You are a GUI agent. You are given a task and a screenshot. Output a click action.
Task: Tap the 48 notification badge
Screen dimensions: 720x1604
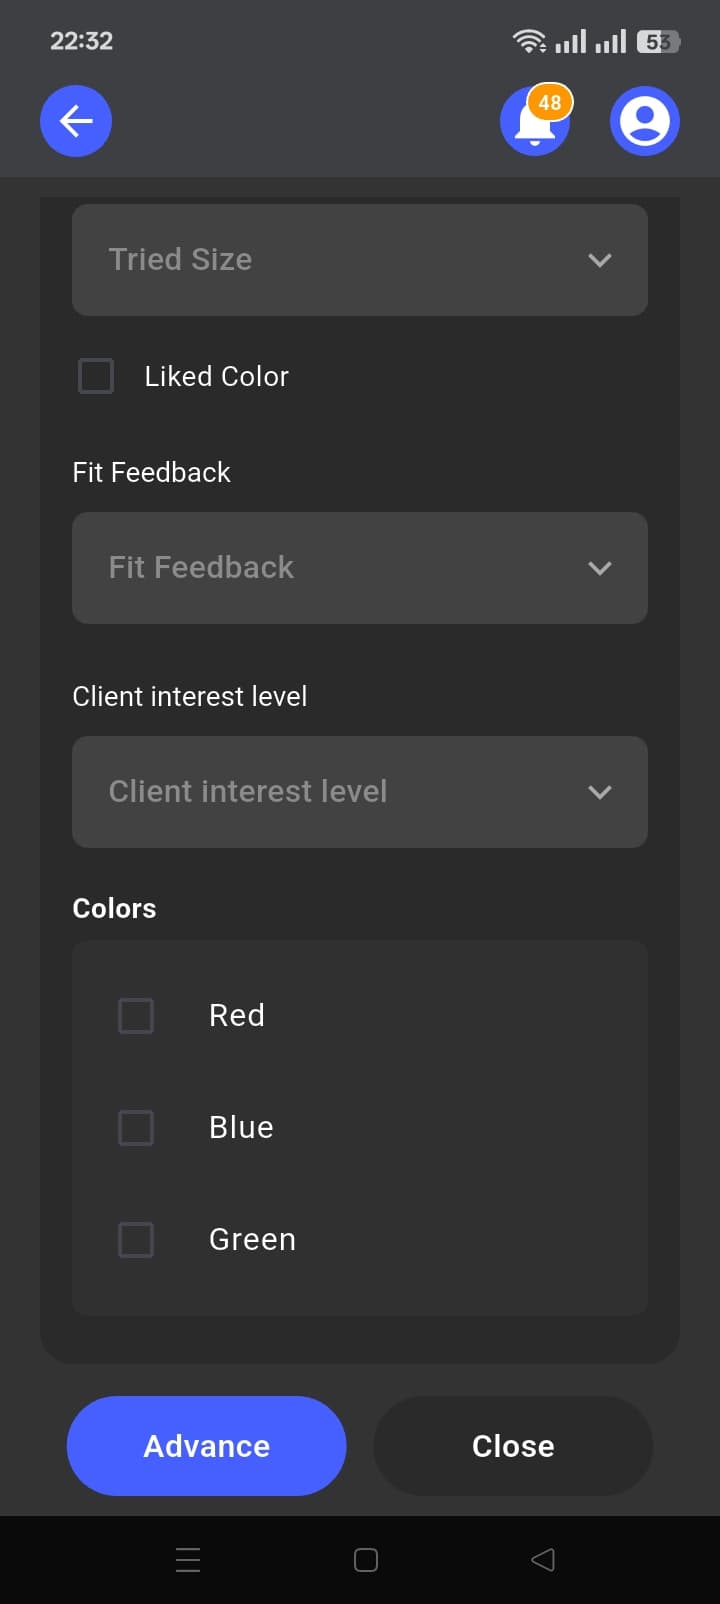coord(550,102)
